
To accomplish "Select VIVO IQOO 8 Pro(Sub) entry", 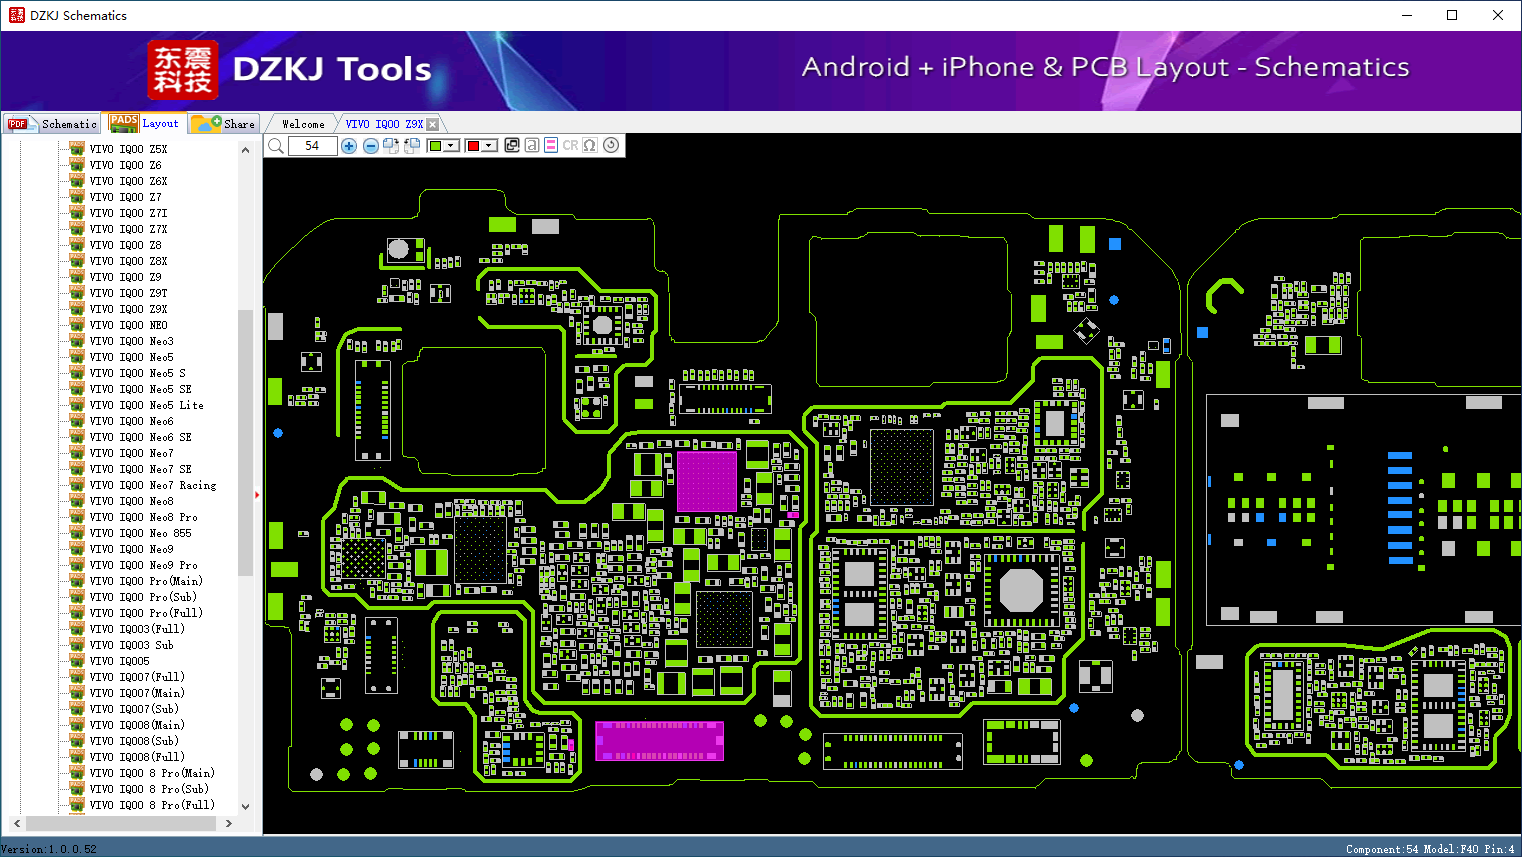I will [149, 789].
